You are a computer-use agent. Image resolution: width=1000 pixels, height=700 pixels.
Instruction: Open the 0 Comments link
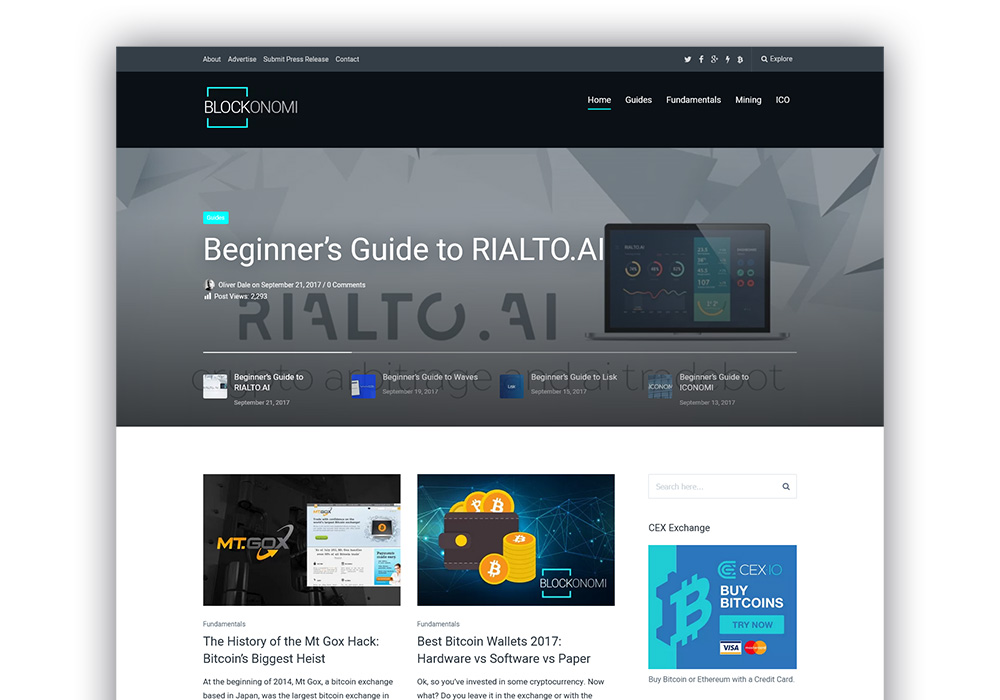[346, 285]
